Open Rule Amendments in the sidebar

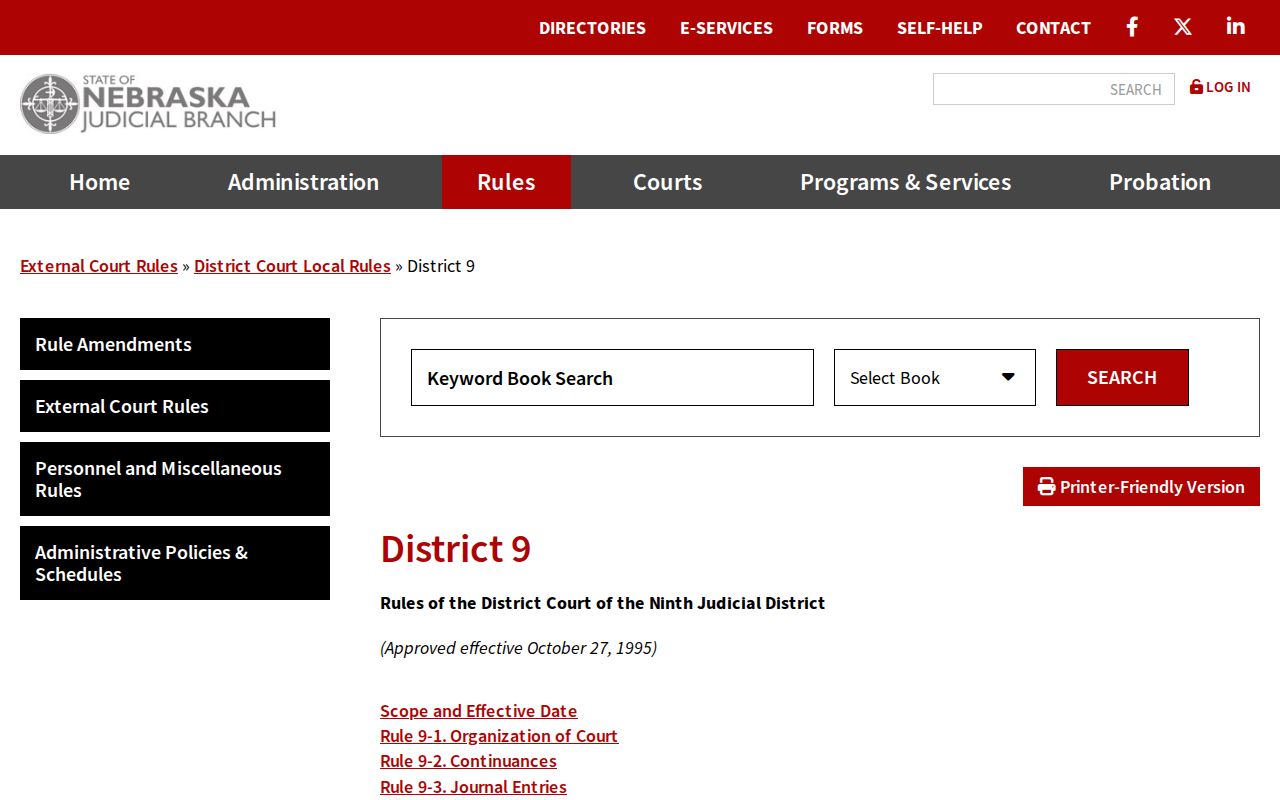(x=175, y=344)
